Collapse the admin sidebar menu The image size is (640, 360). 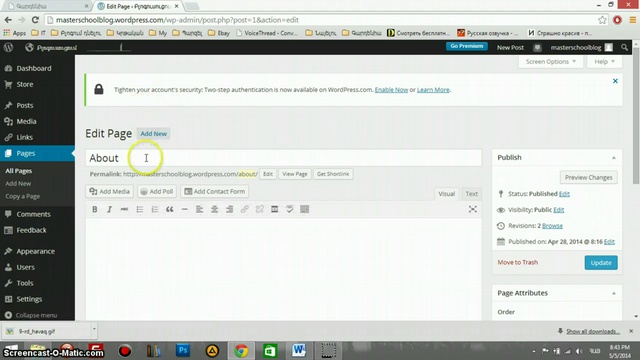click(31, 315)
